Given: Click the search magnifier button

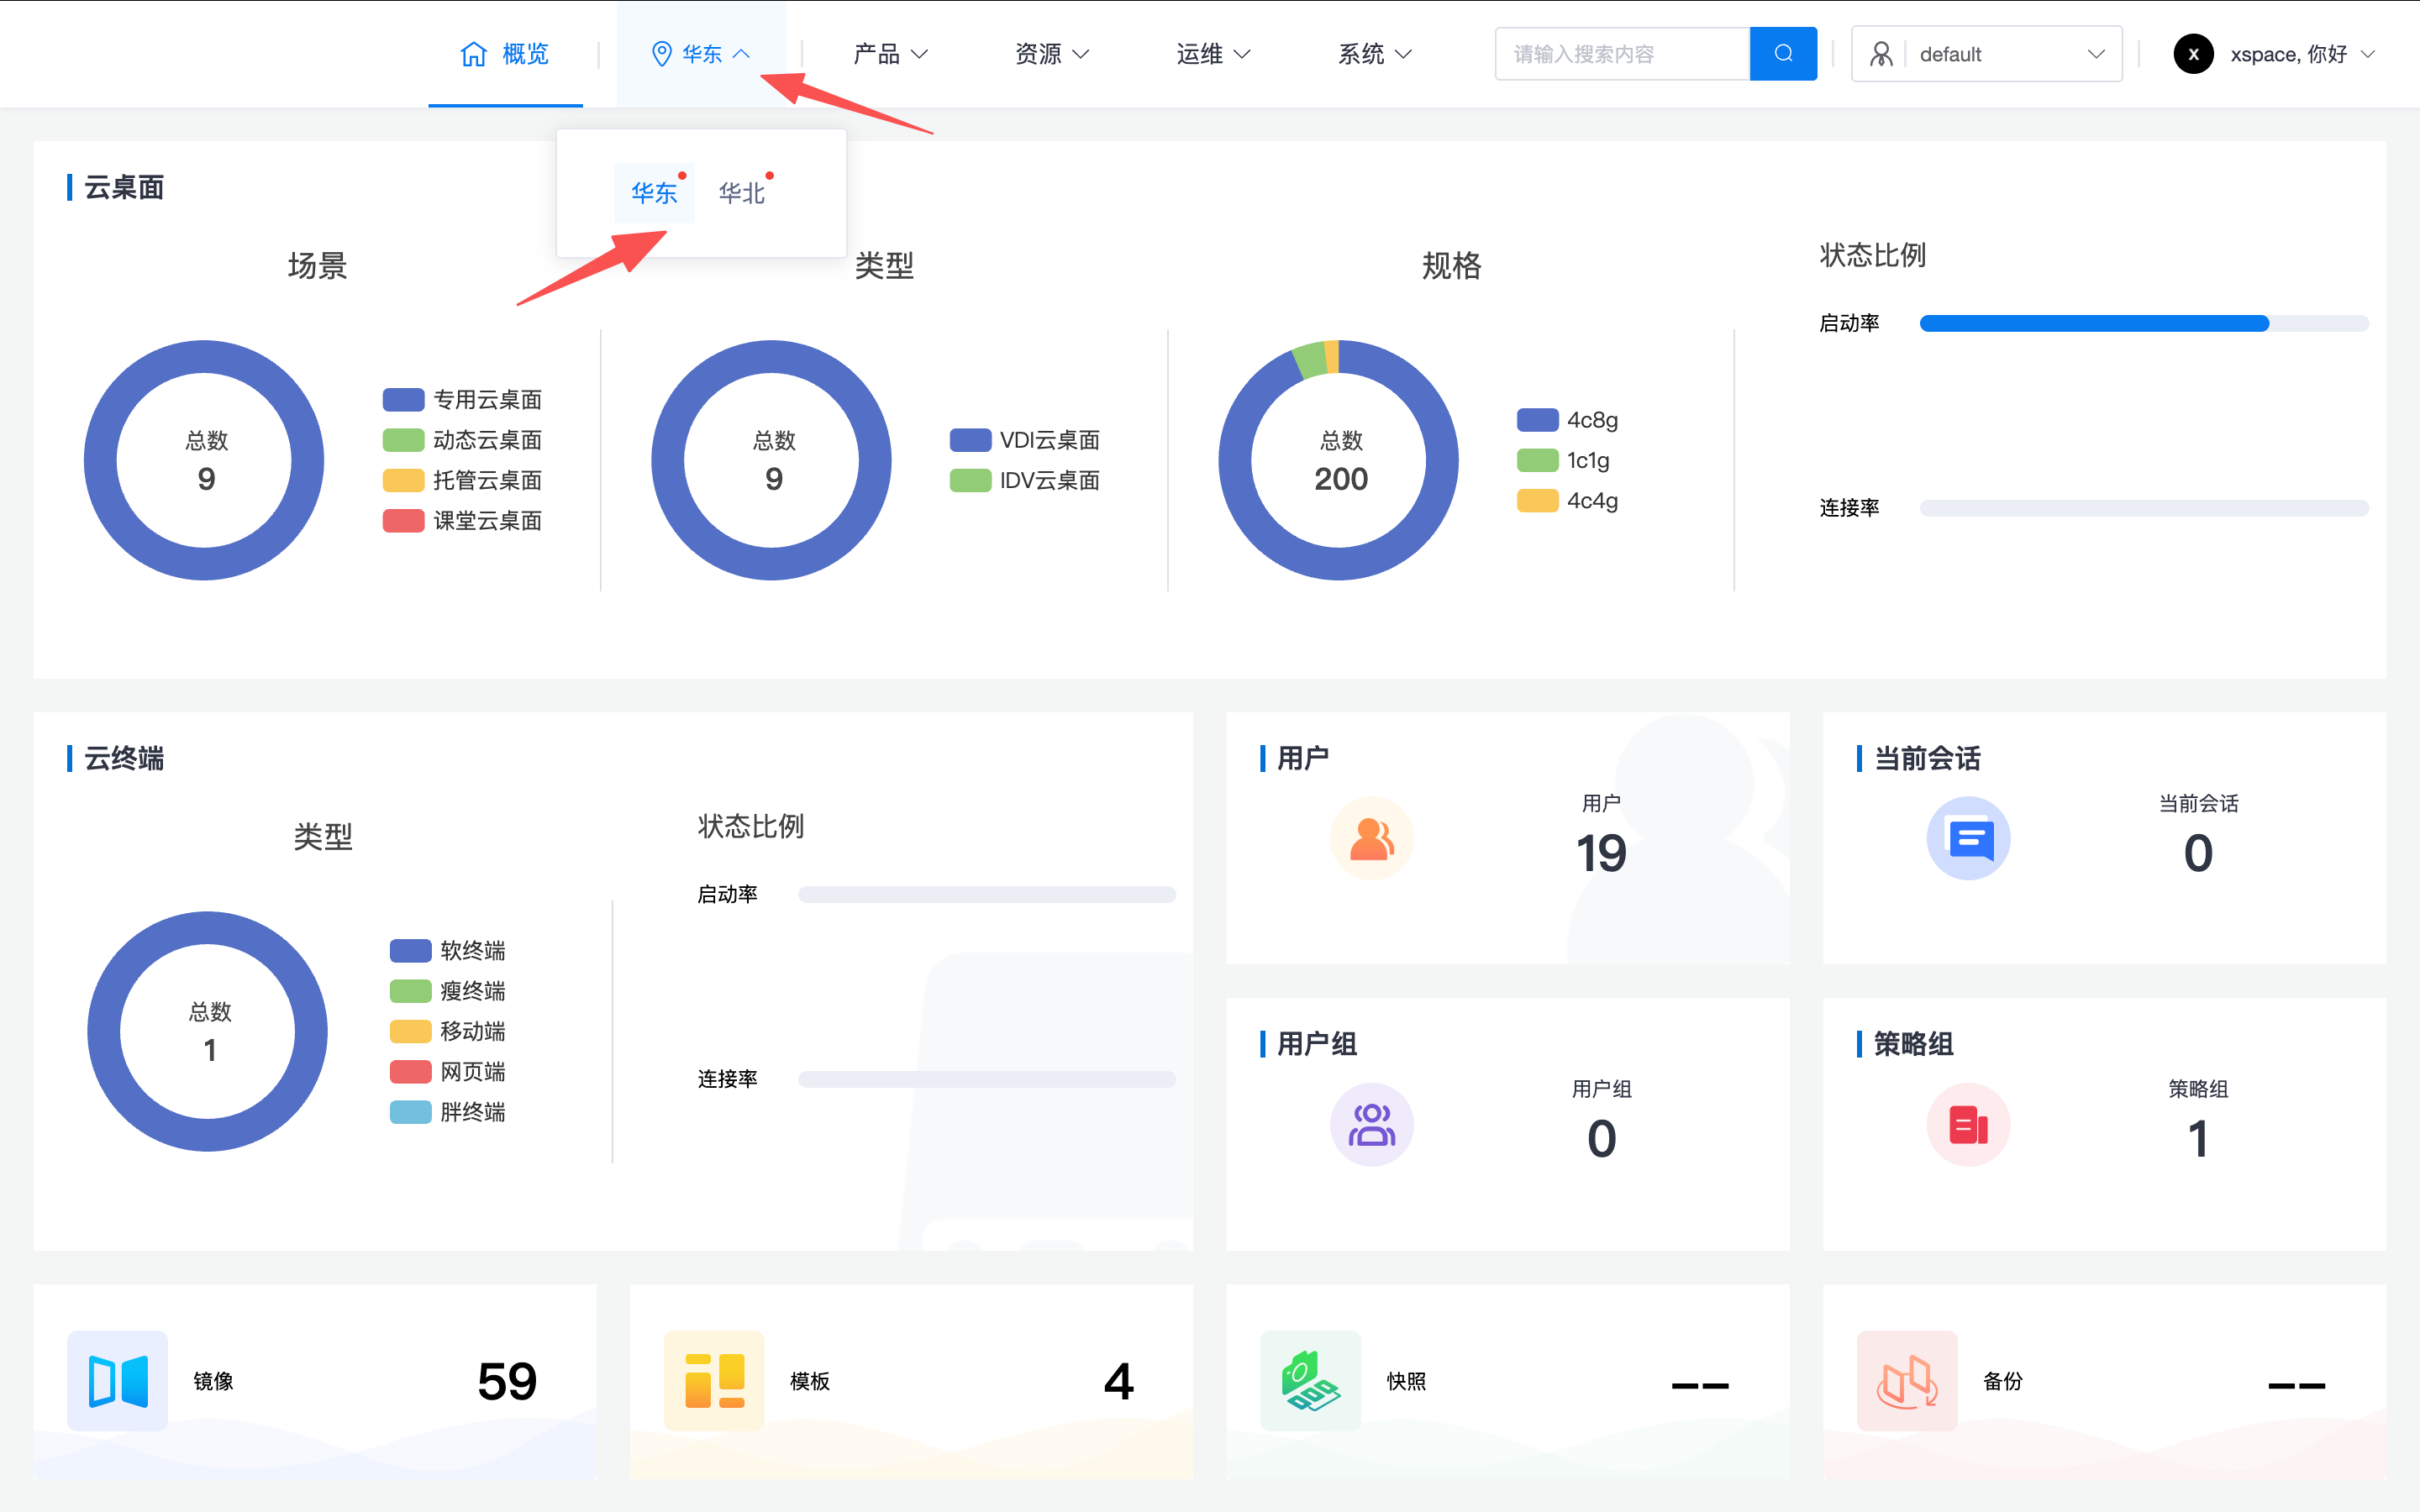Looking at the screenshot, I should (x=1782, y=54).
